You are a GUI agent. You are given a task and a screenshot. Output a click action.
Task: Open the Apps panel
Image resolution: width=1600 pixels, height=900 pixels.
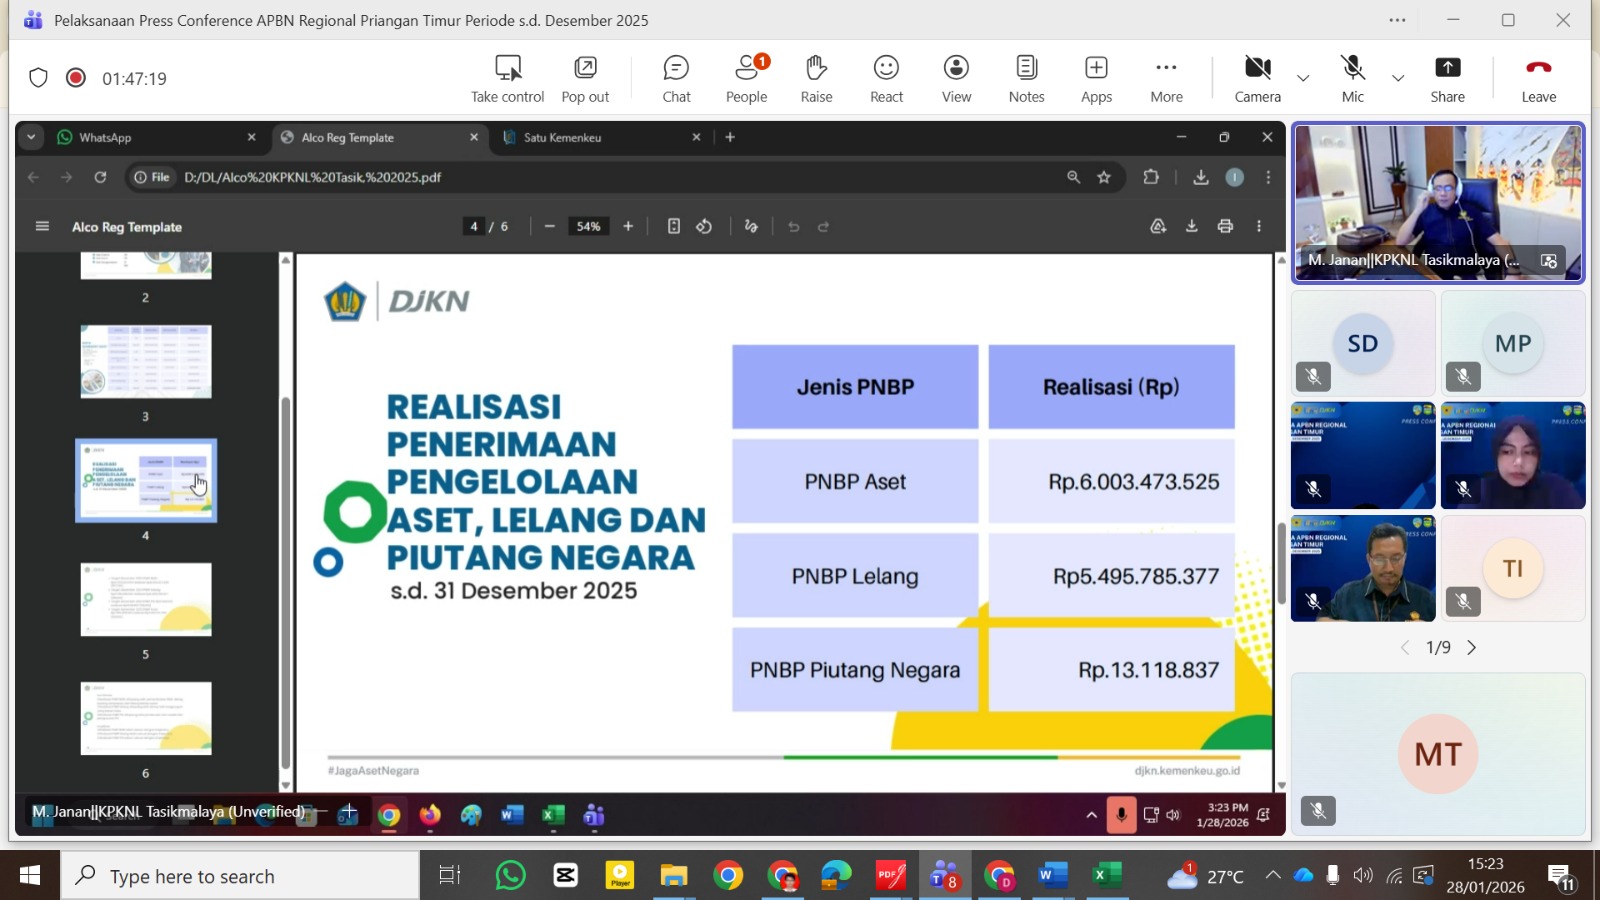coord(1096,78)
